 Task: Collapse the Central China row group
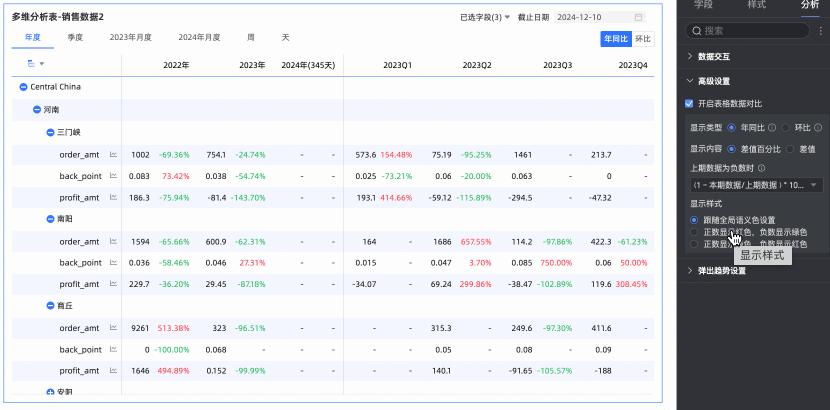click(23, 87)
